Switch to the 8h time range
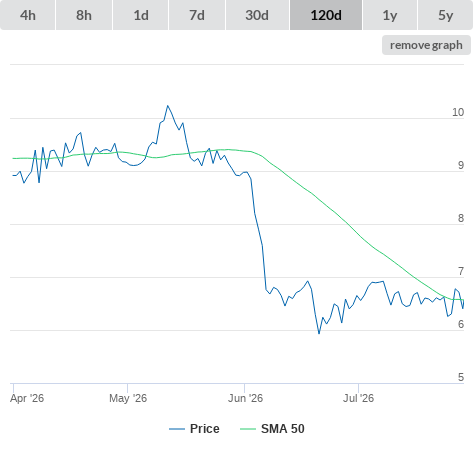 (x=84, y=15)
